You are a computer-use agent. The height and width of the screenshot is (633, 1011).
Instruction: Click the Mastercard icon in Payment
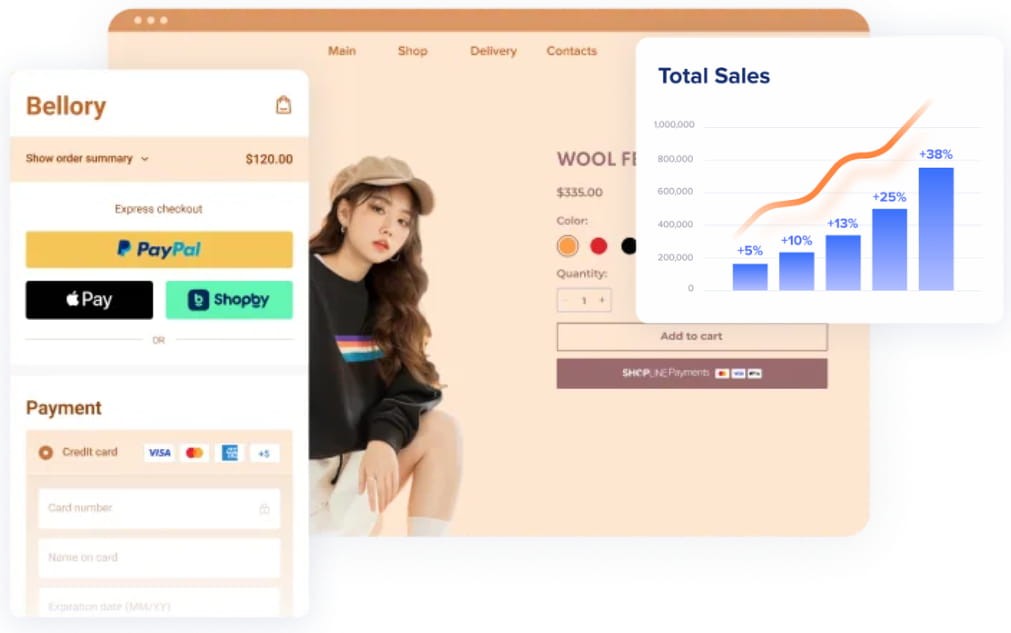[194, 453]
